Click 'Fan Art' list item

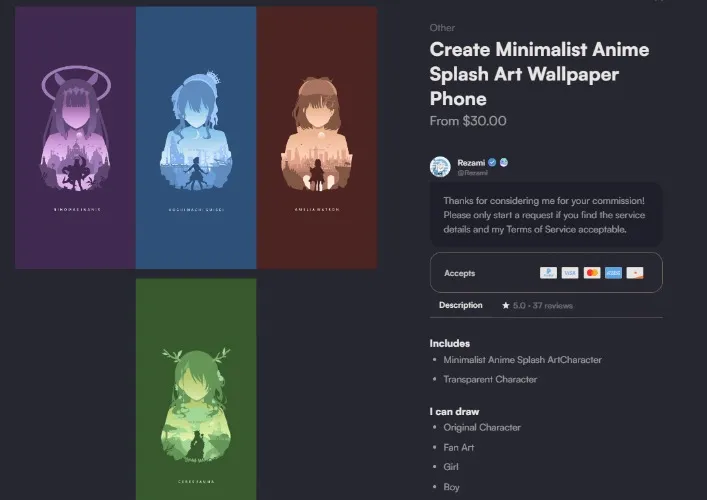(458, 447)
